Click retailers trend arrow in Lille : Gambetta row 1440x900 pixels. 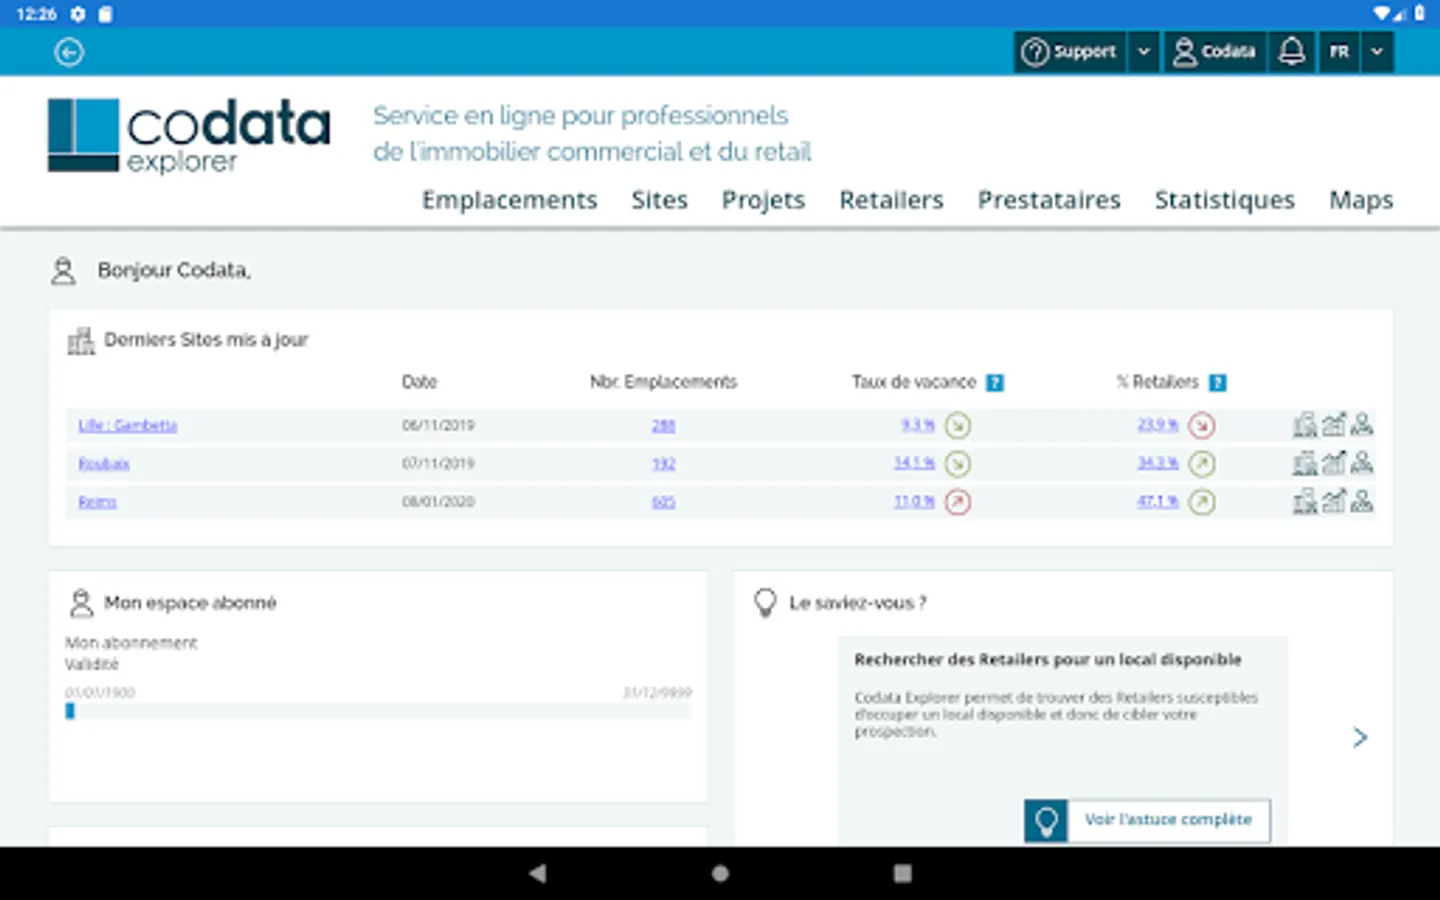(x=1202, y=426)
